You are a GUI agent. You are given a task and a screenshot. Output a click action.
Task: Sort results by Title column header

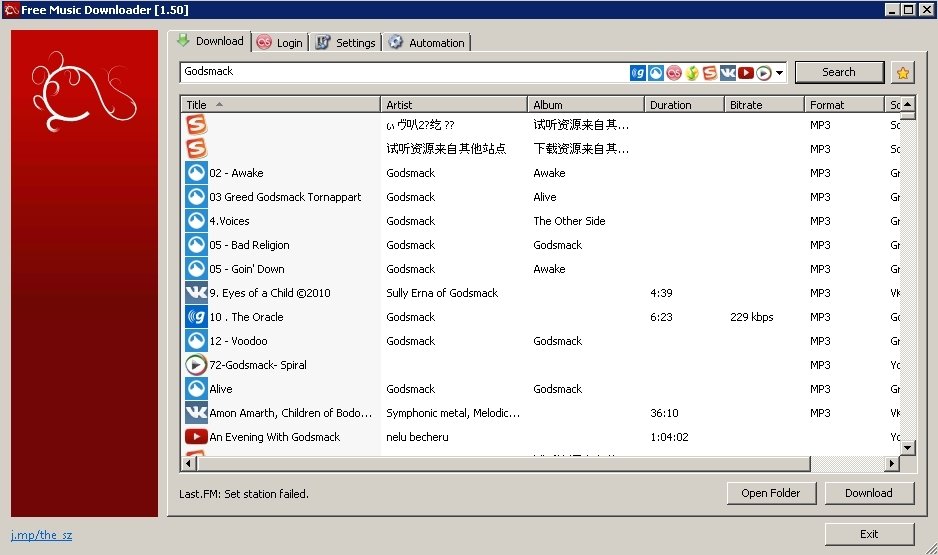coord(280,105)
